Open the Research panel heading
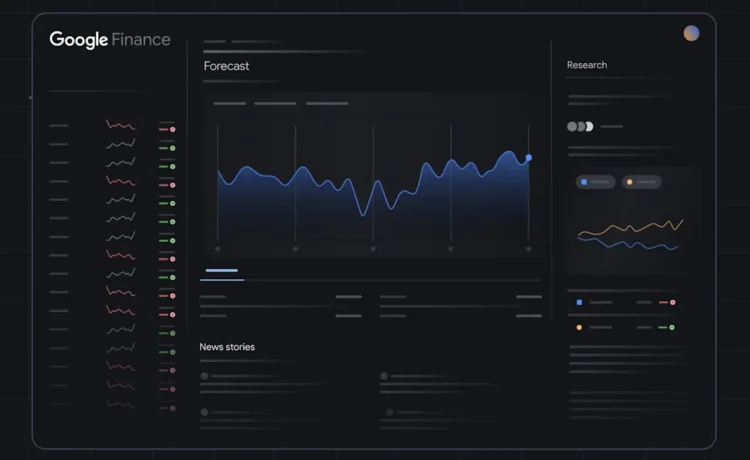Viewport: 750px width, 460px height. (587, 65)
